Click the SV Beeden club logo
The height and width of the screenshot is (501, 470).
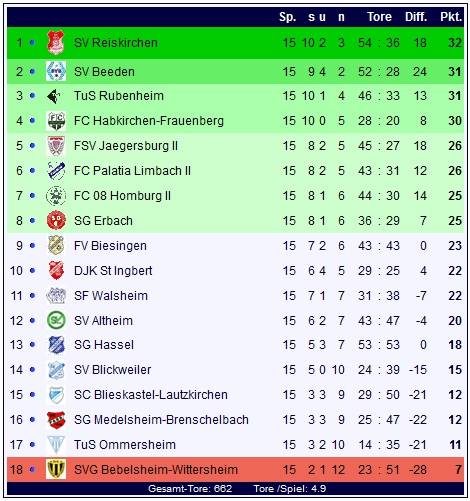pyautogui.click(x=56, y=71)
